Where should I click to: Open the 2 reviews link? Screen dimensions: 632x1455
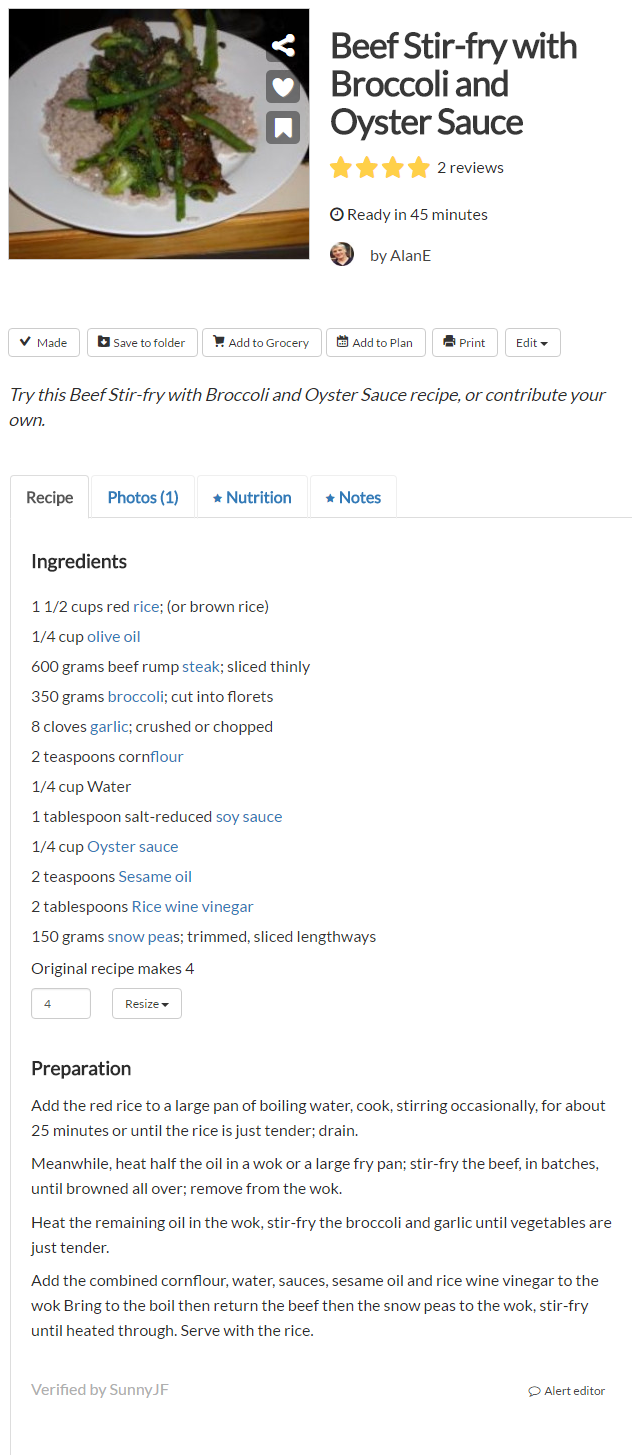pos(470,168)
